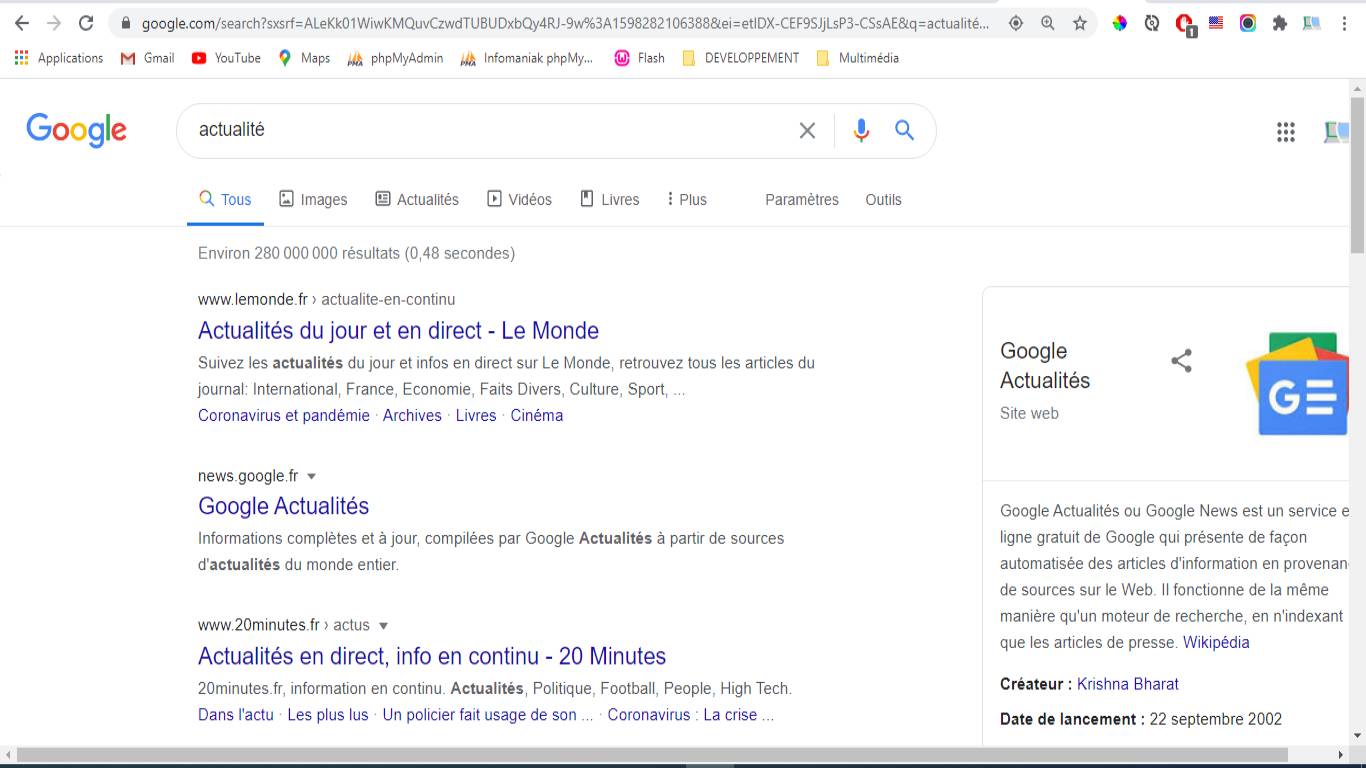Open the Dans l'actu sitelink

236,715
